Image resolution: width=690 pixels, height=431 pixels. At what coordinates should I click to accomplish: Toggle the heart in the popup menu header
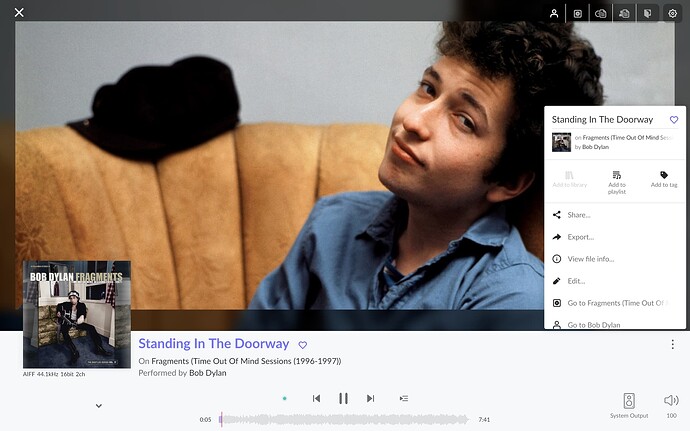pyautogui.click(x=674, y=119)
